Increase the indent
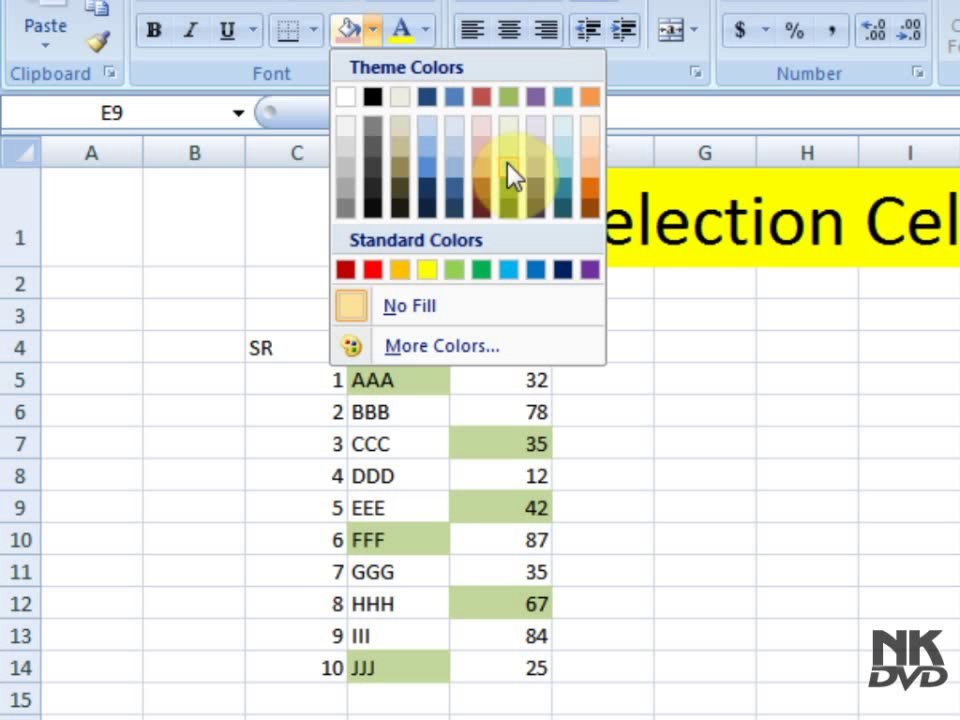 tap(623, 29)
